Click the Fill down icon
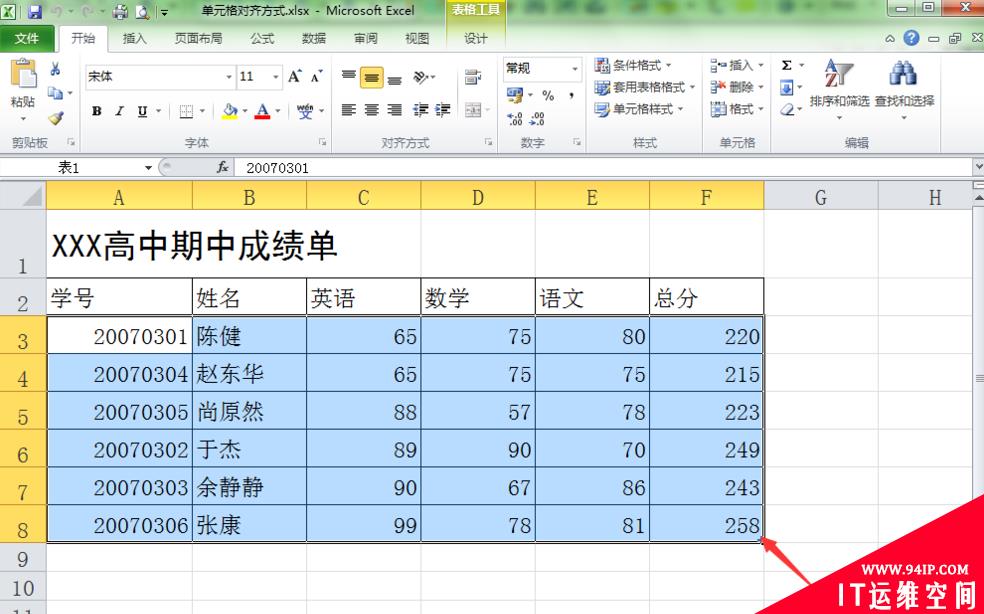Image resolution: width=984 pixels, height=614 pixels. 787,87
